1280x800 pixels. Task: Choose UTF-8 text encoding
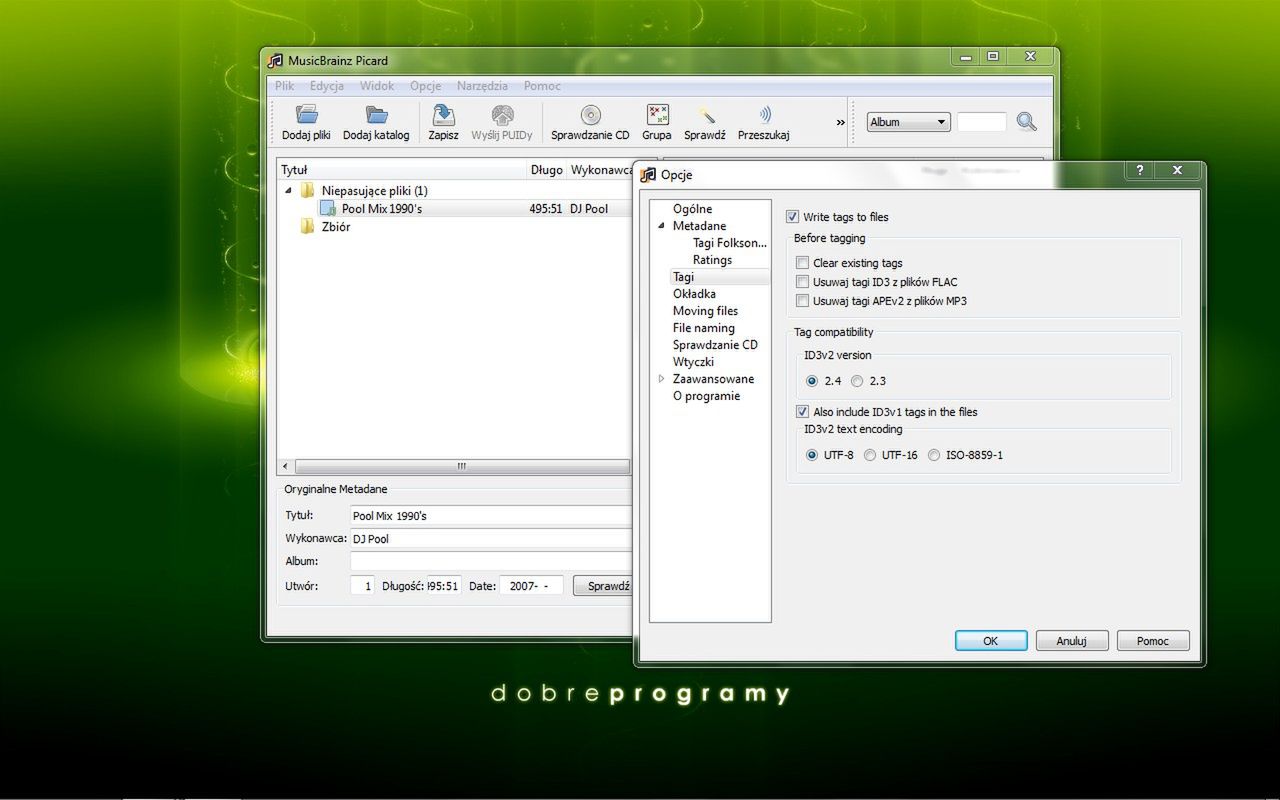(812, 455)
